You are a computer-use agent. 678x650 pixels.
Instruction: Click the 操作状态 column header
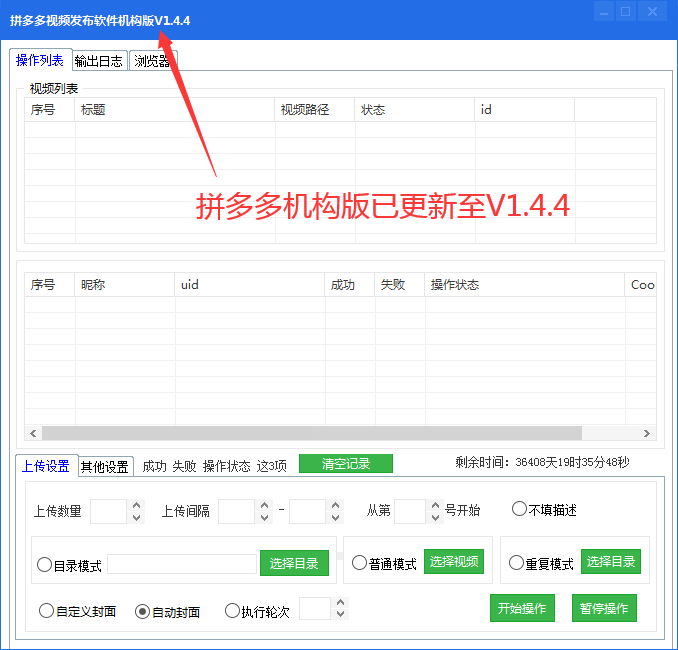tap(525, 285)
